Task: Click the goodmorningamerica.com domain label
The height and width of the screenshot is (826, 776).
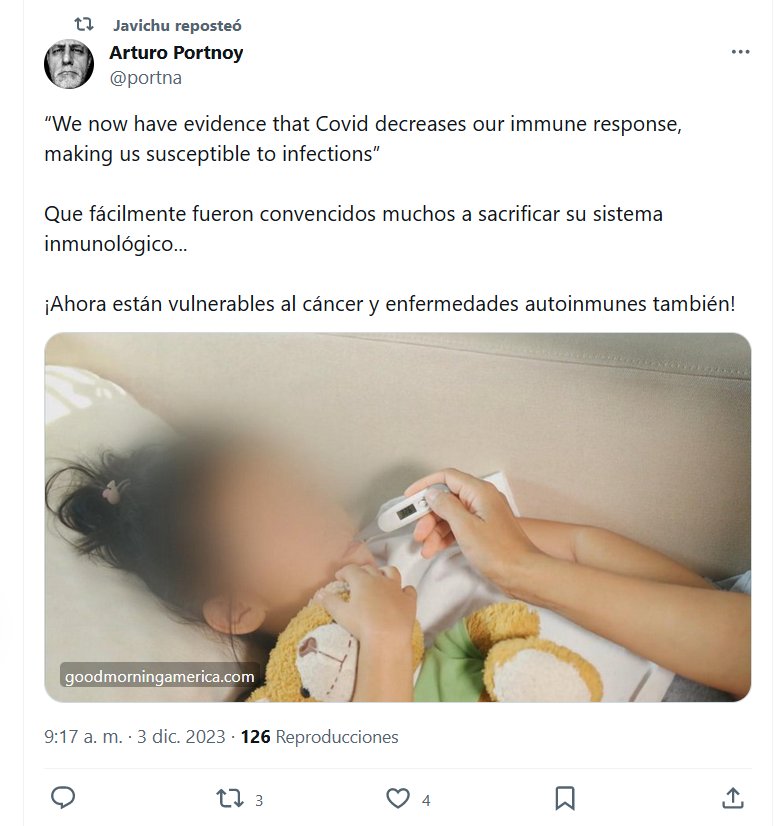Action: coord(159,676)
